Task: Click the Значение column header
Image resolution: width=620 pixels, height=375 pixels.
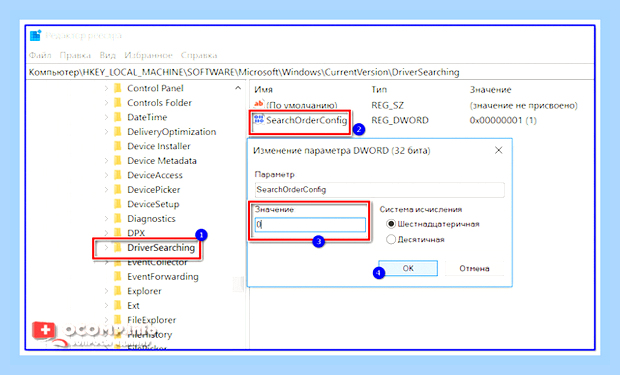Action: coord(490,90)
